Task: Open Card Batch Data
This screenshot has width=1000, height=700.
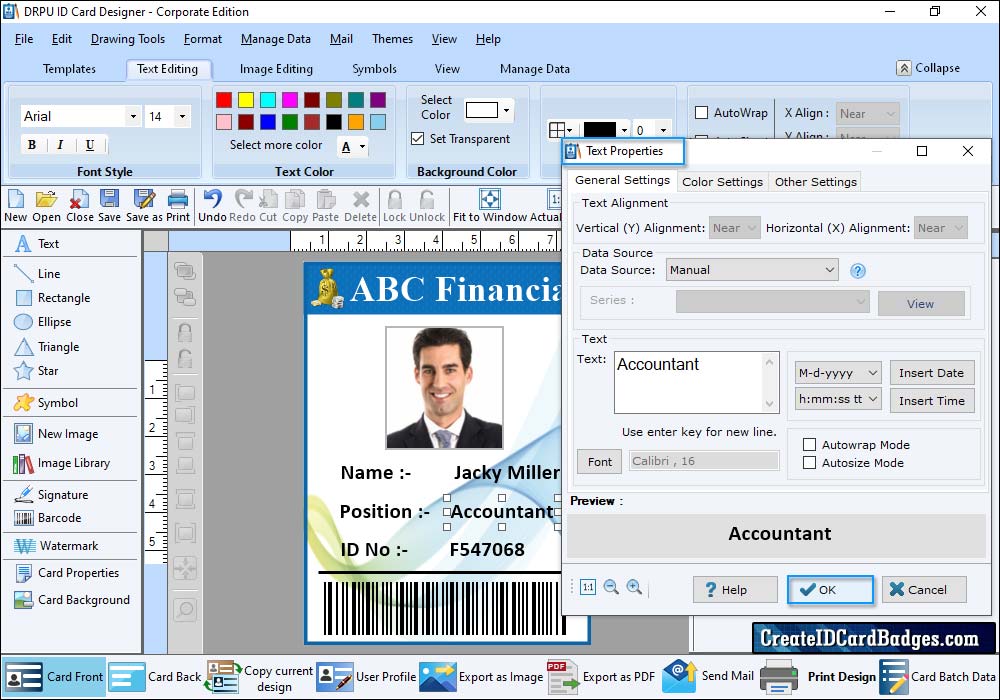Action: (938, 676)
